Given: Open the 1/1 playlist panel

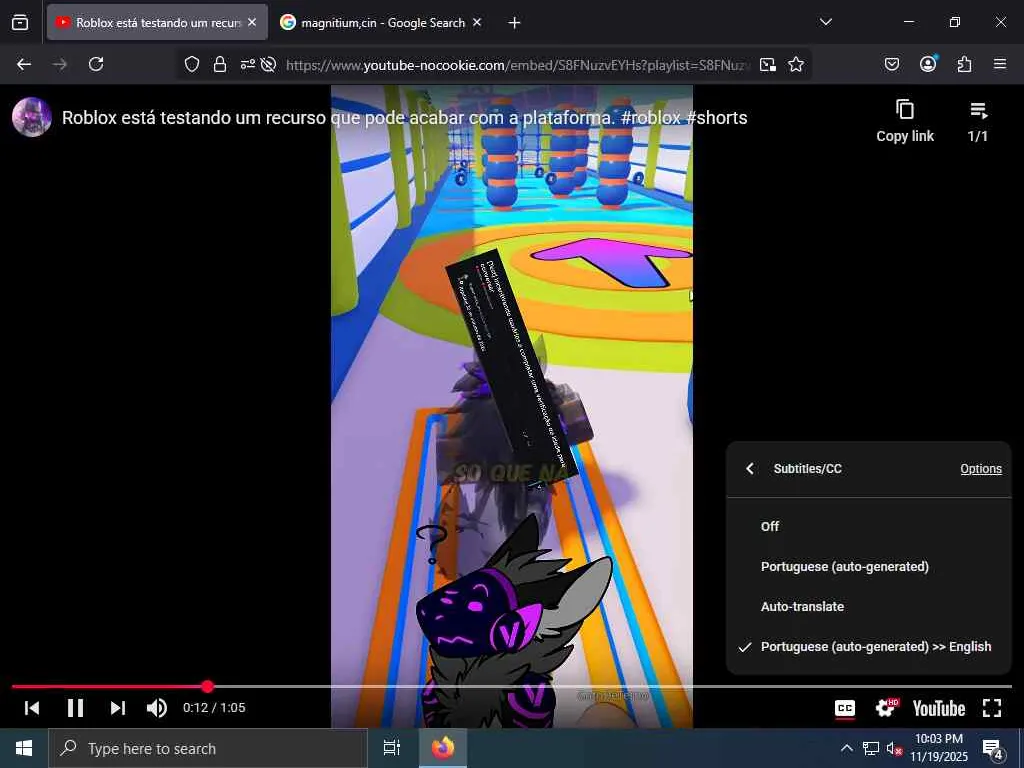Looking at the screenshot, I should (x=978, y=121).
